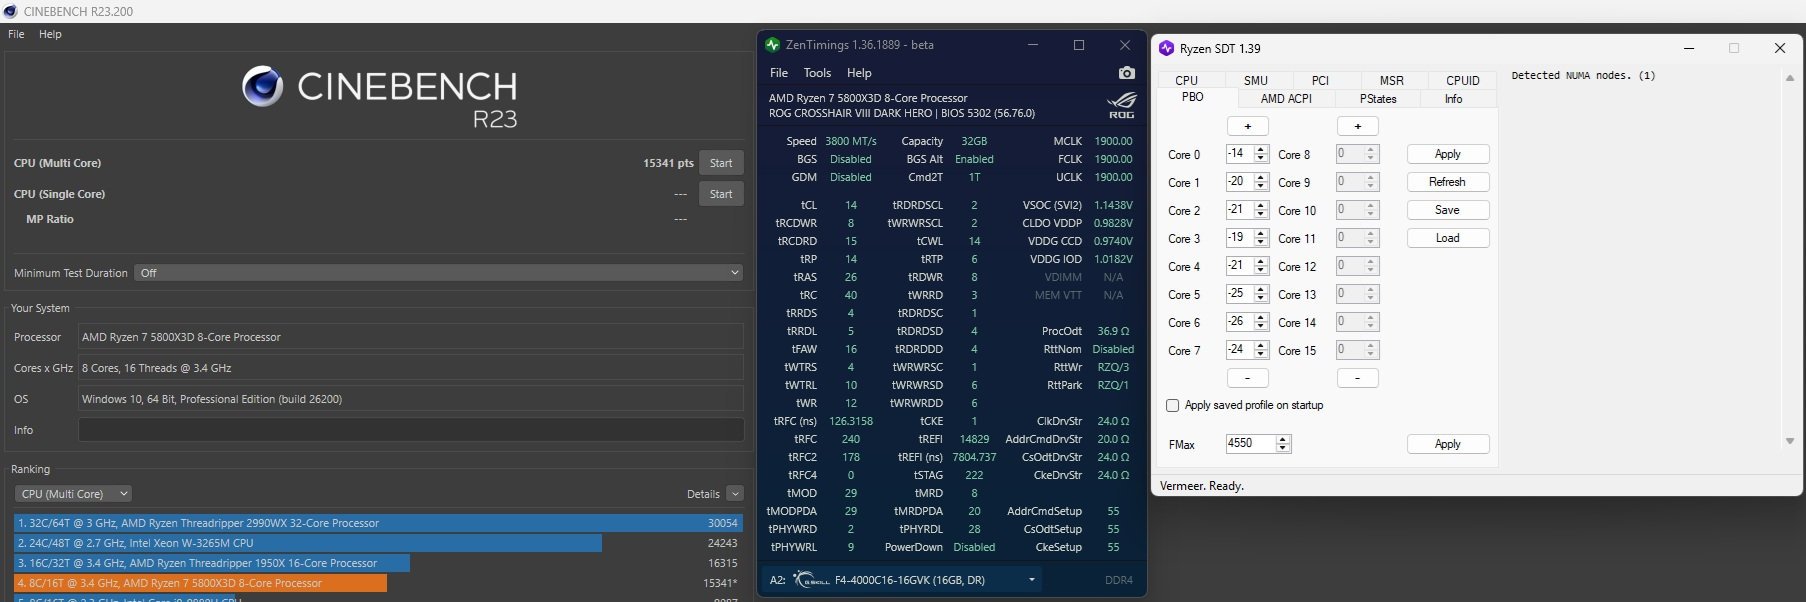Select the Ryzen 7 5800X3D orange ranking bar
The width and height of the screenshot is (1806, 602).
pyautogui.click(x=201, y=583)
